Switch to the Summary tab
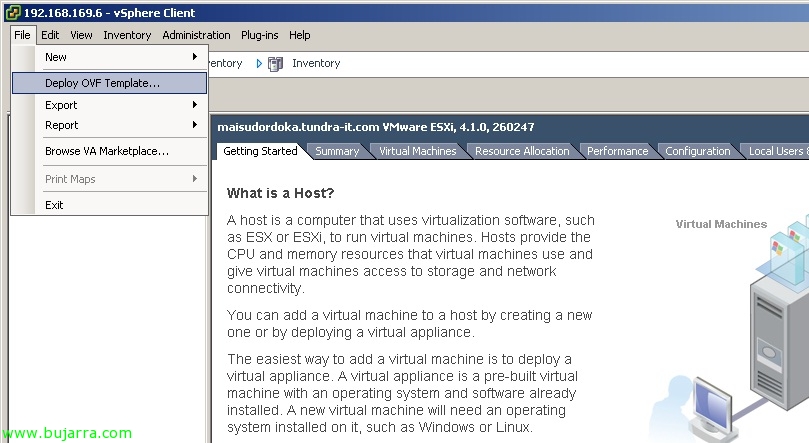 337,151
